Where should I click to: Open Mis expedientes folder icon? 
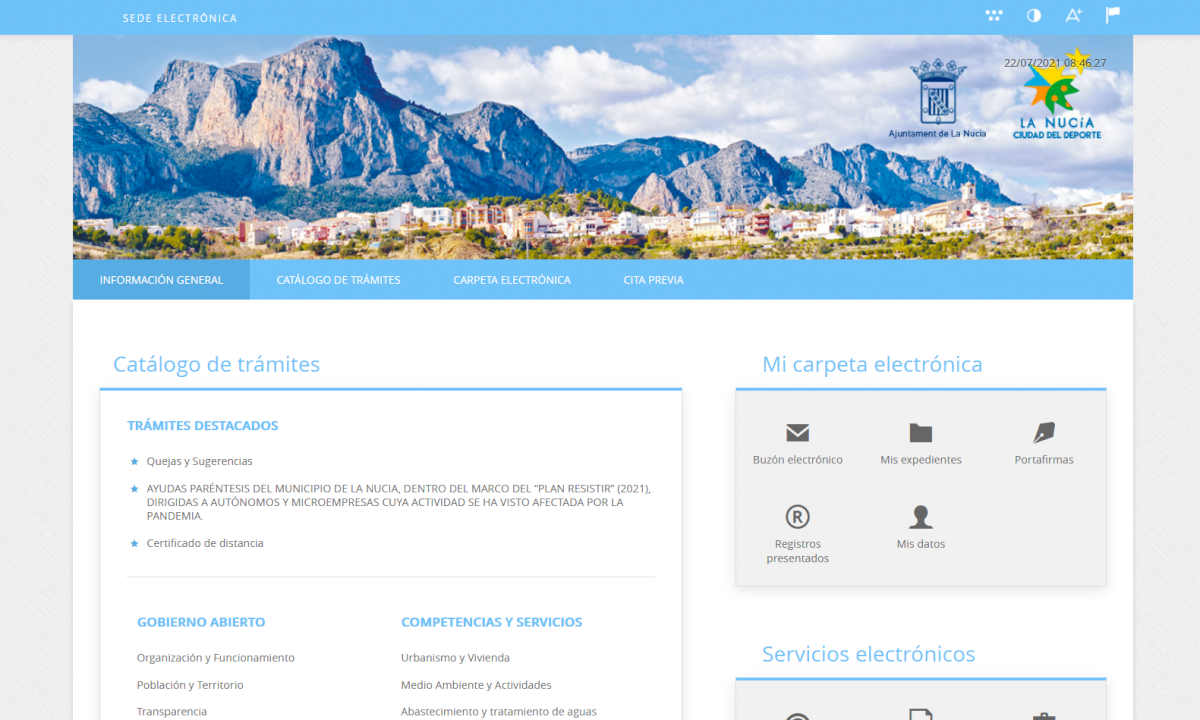(920, 433)
